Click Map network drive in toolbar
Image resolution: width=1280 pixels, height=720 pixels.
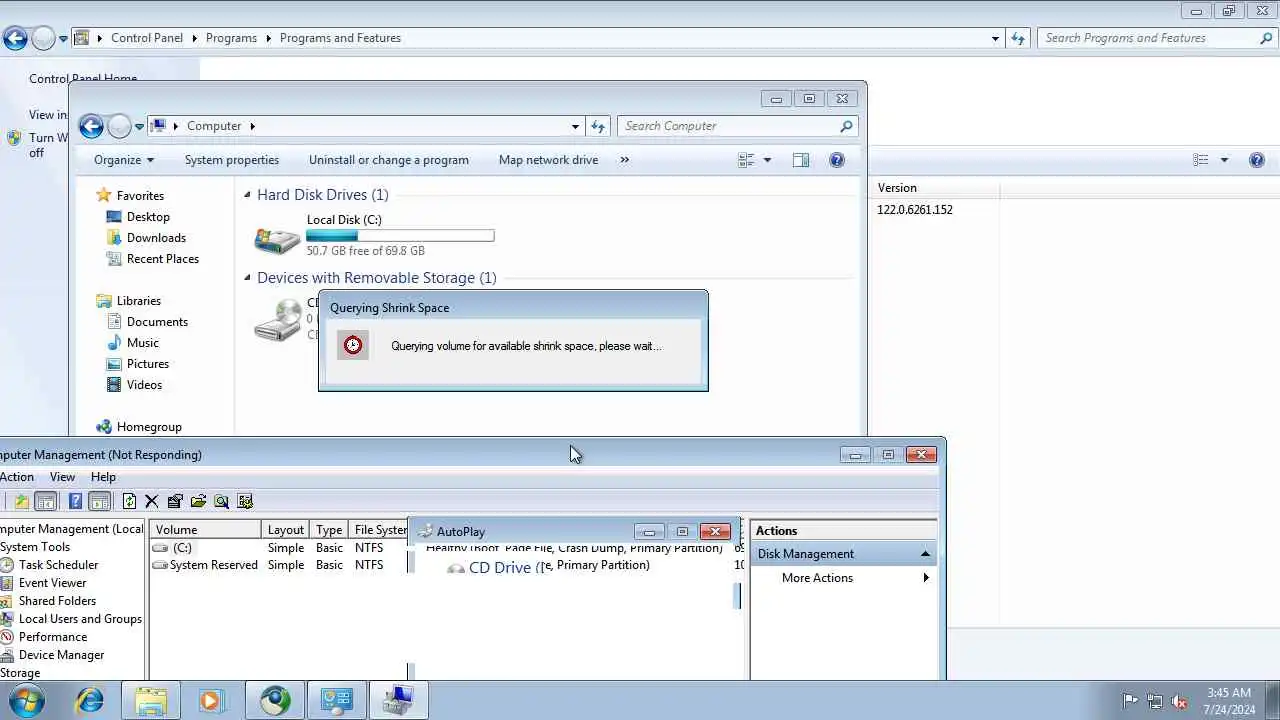(x=548, y=160)
